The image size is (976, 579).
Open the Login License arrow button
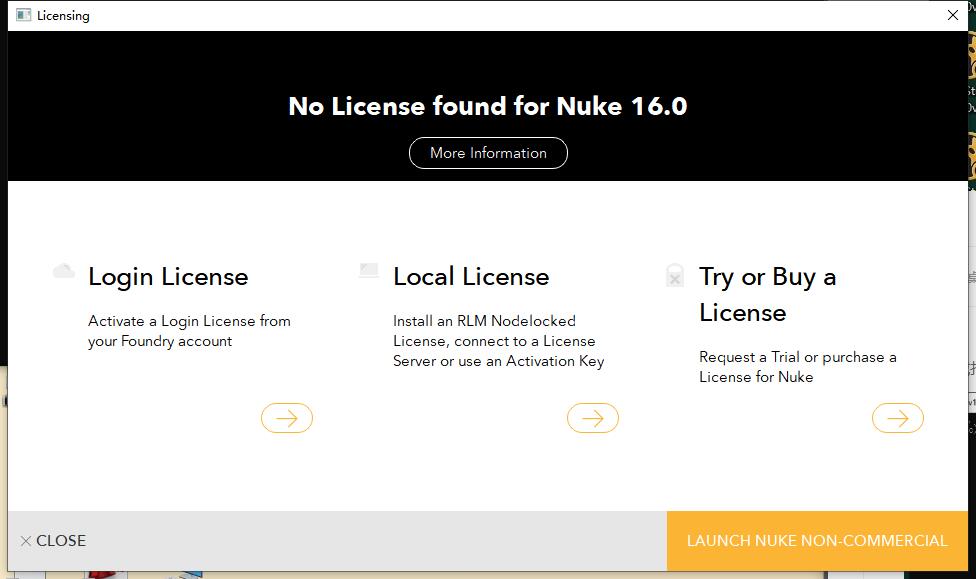287,418
